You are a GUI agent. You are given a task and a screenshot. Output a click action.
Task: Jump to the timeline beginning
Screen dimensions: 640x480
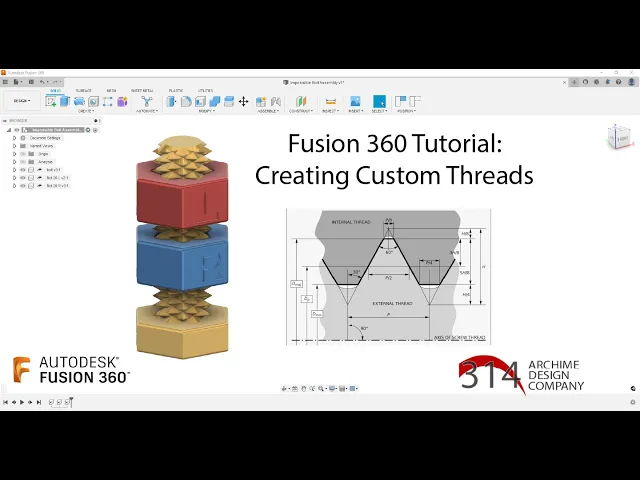[5, 402]
